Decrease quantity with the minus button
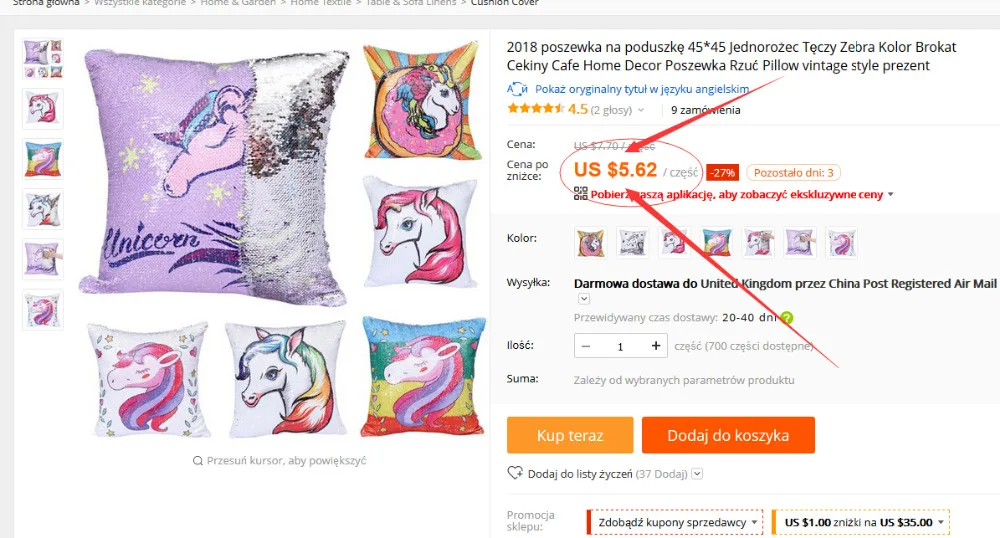This screenshot has height=538, width=1000. coord(585,345)
